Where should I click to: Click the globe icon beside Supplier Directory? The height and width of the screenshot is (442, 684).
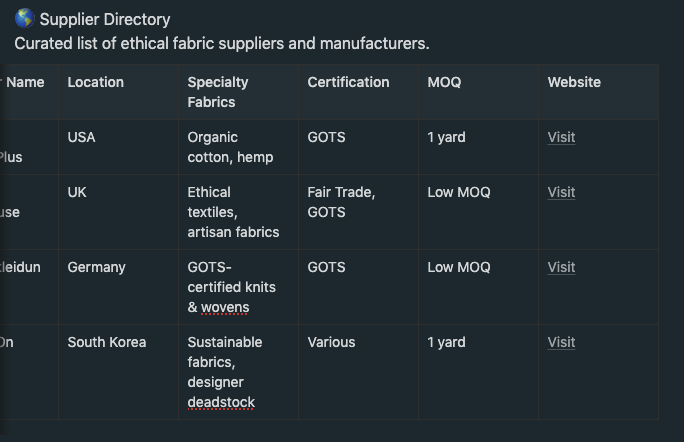[24, 19]
